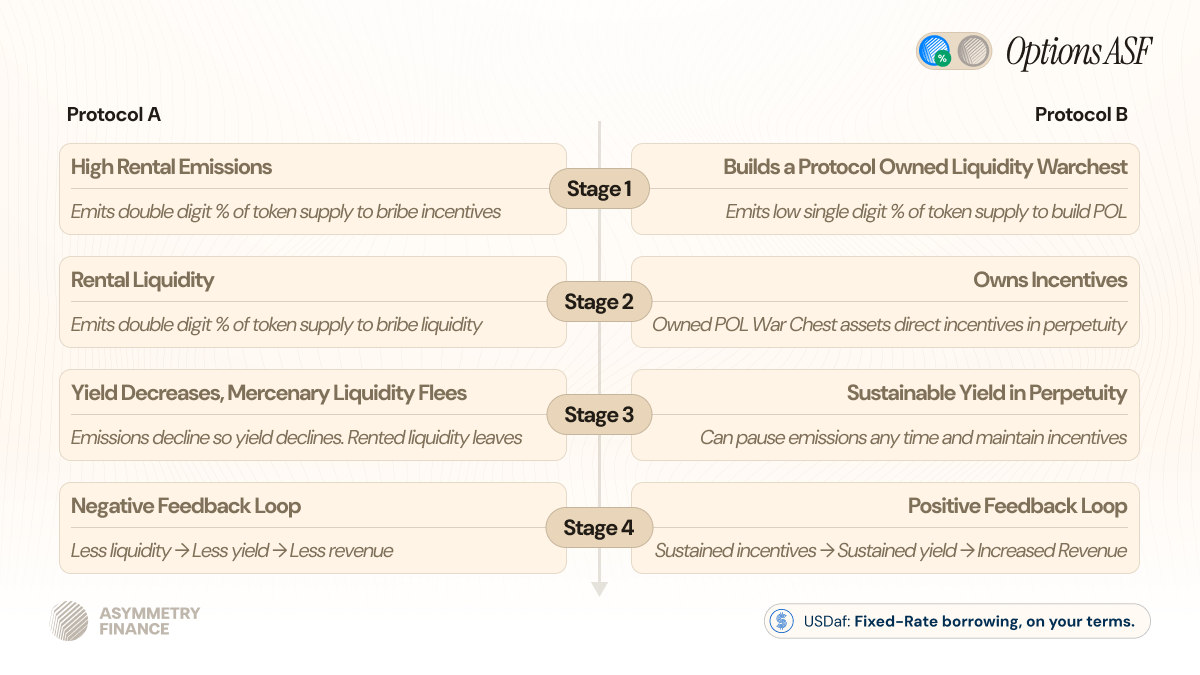
Task: Select the Stage 1 badge
Action: point(599,189)
